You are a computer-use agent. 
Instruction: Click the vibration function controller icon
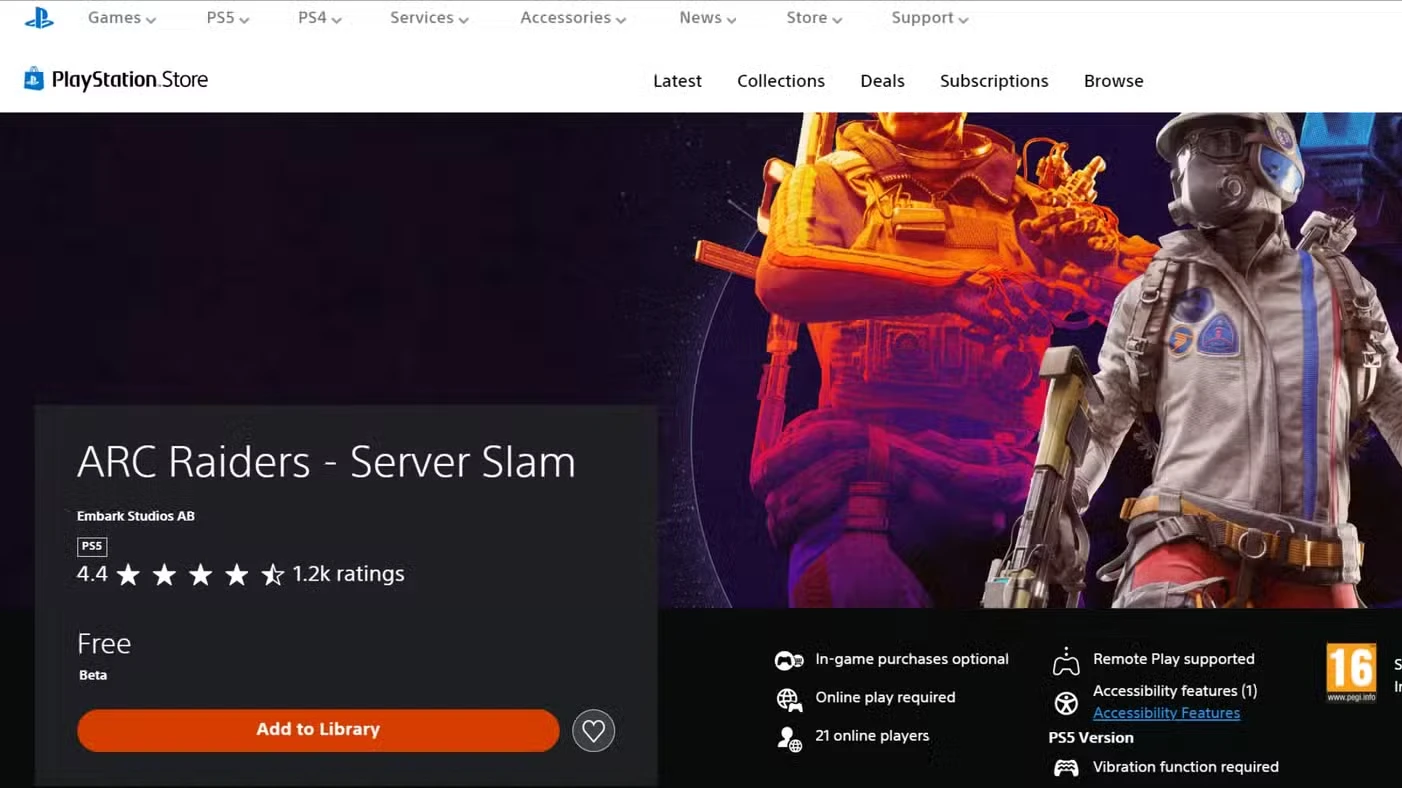[x=1066, y=768]
